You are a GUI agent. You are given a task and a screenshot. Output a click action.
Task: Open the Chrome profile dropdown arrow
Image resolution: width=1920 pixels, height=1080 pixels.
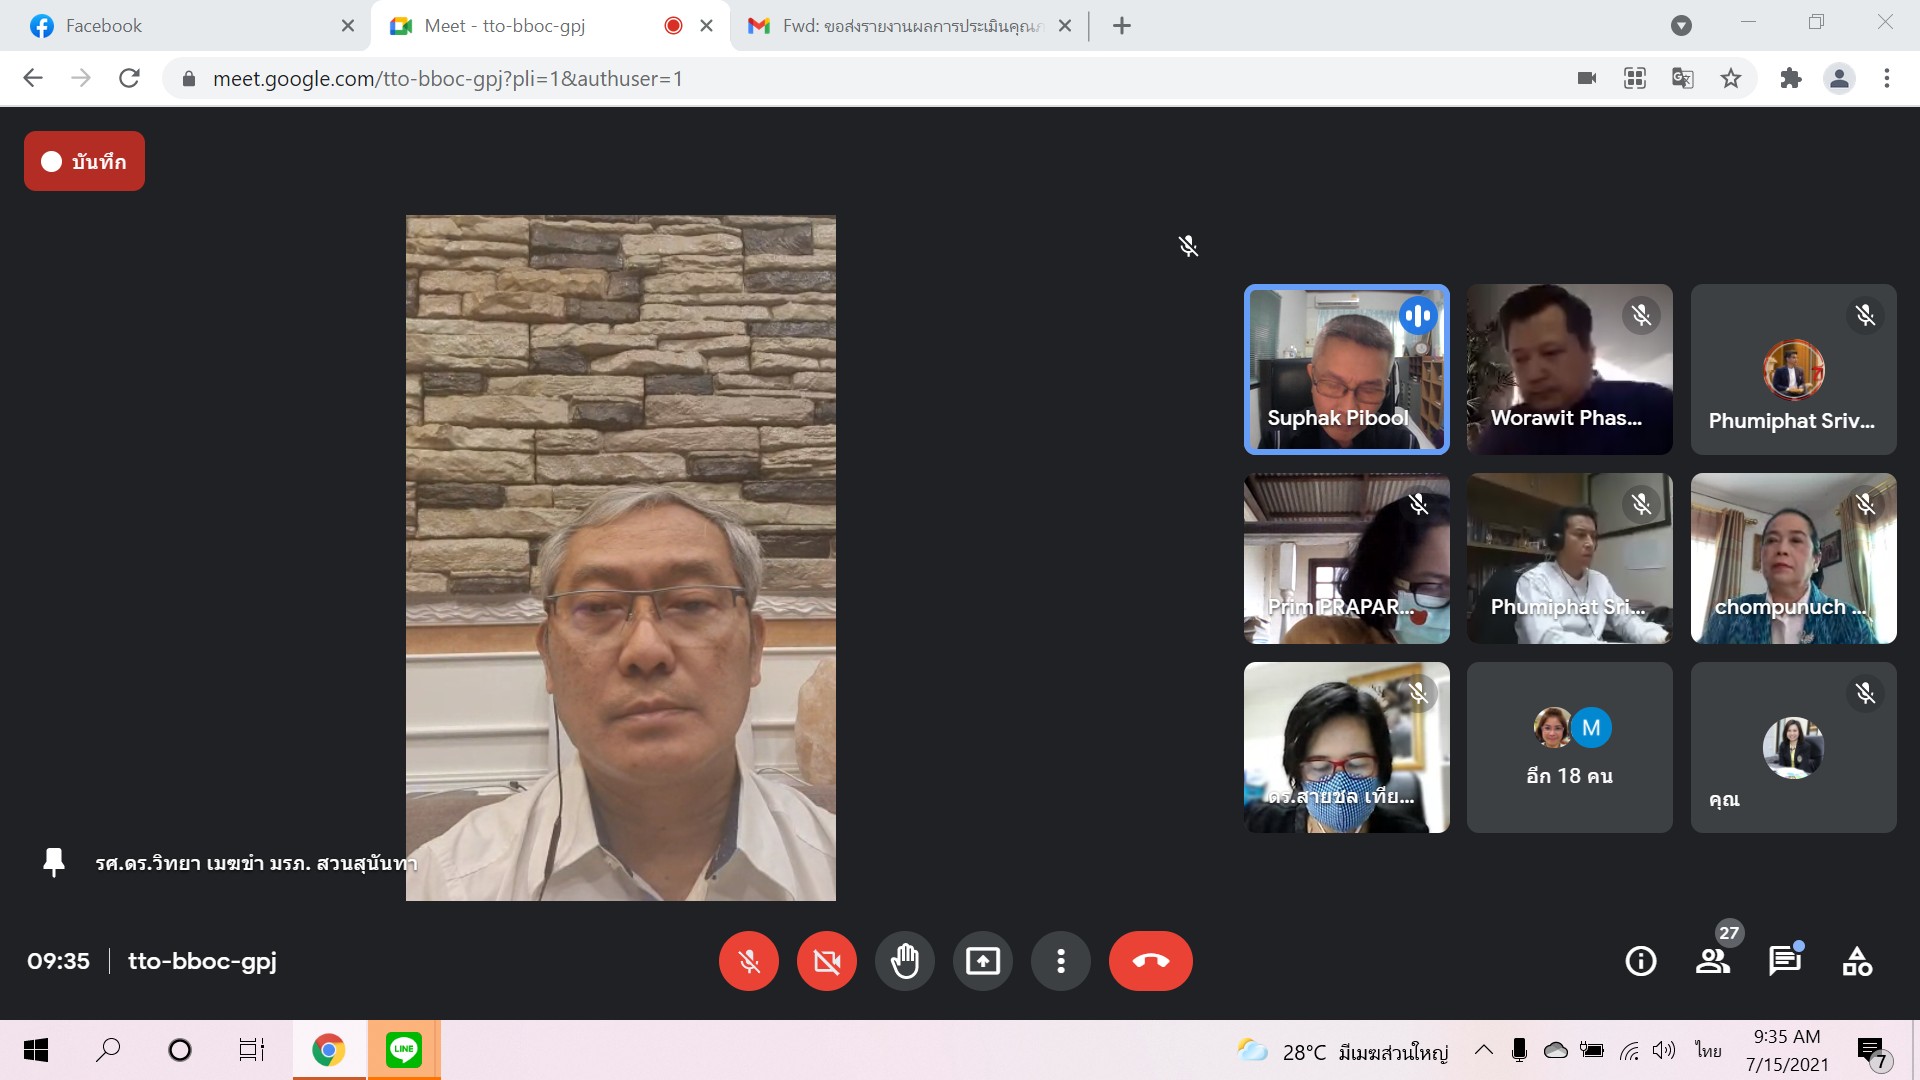1681,26
